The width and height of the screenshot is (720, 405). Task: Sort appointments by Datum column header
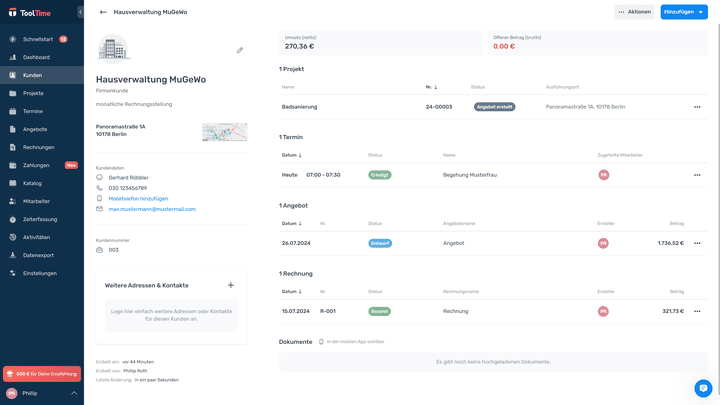pos(292,155)
